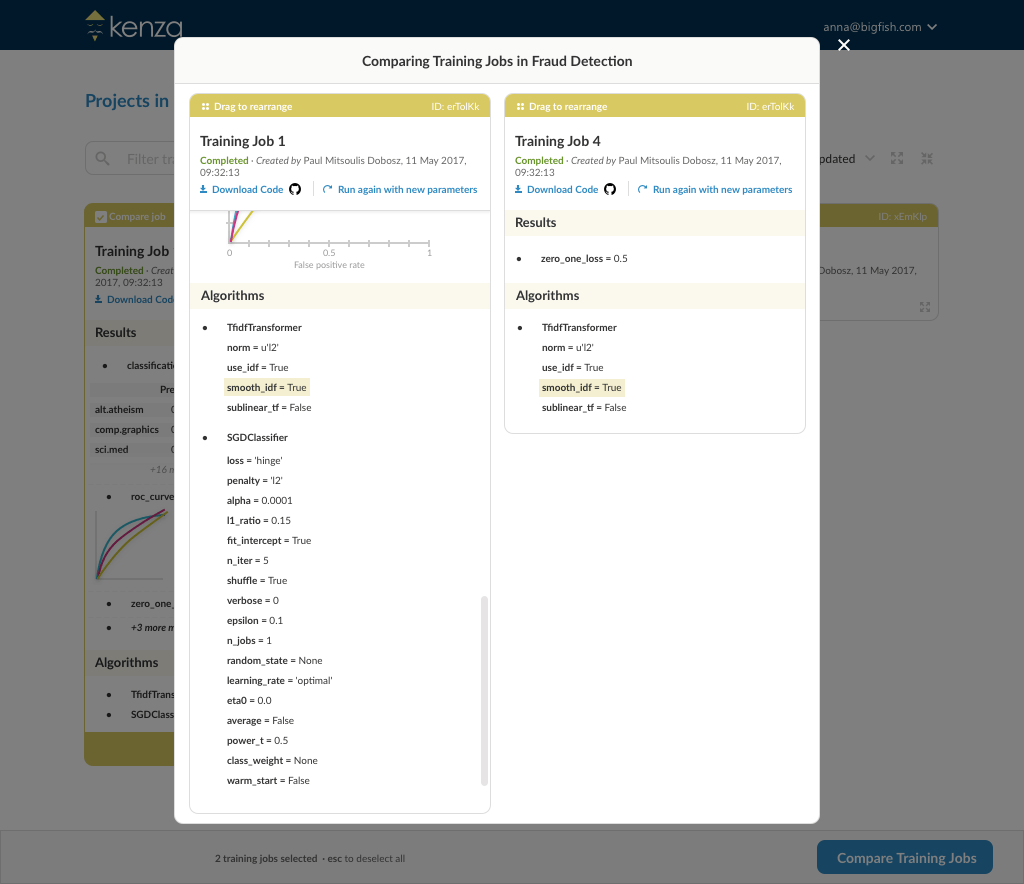Open GitHub icon for Training Job 4
Screen dimensions: 1024x884
click(610, 189)
